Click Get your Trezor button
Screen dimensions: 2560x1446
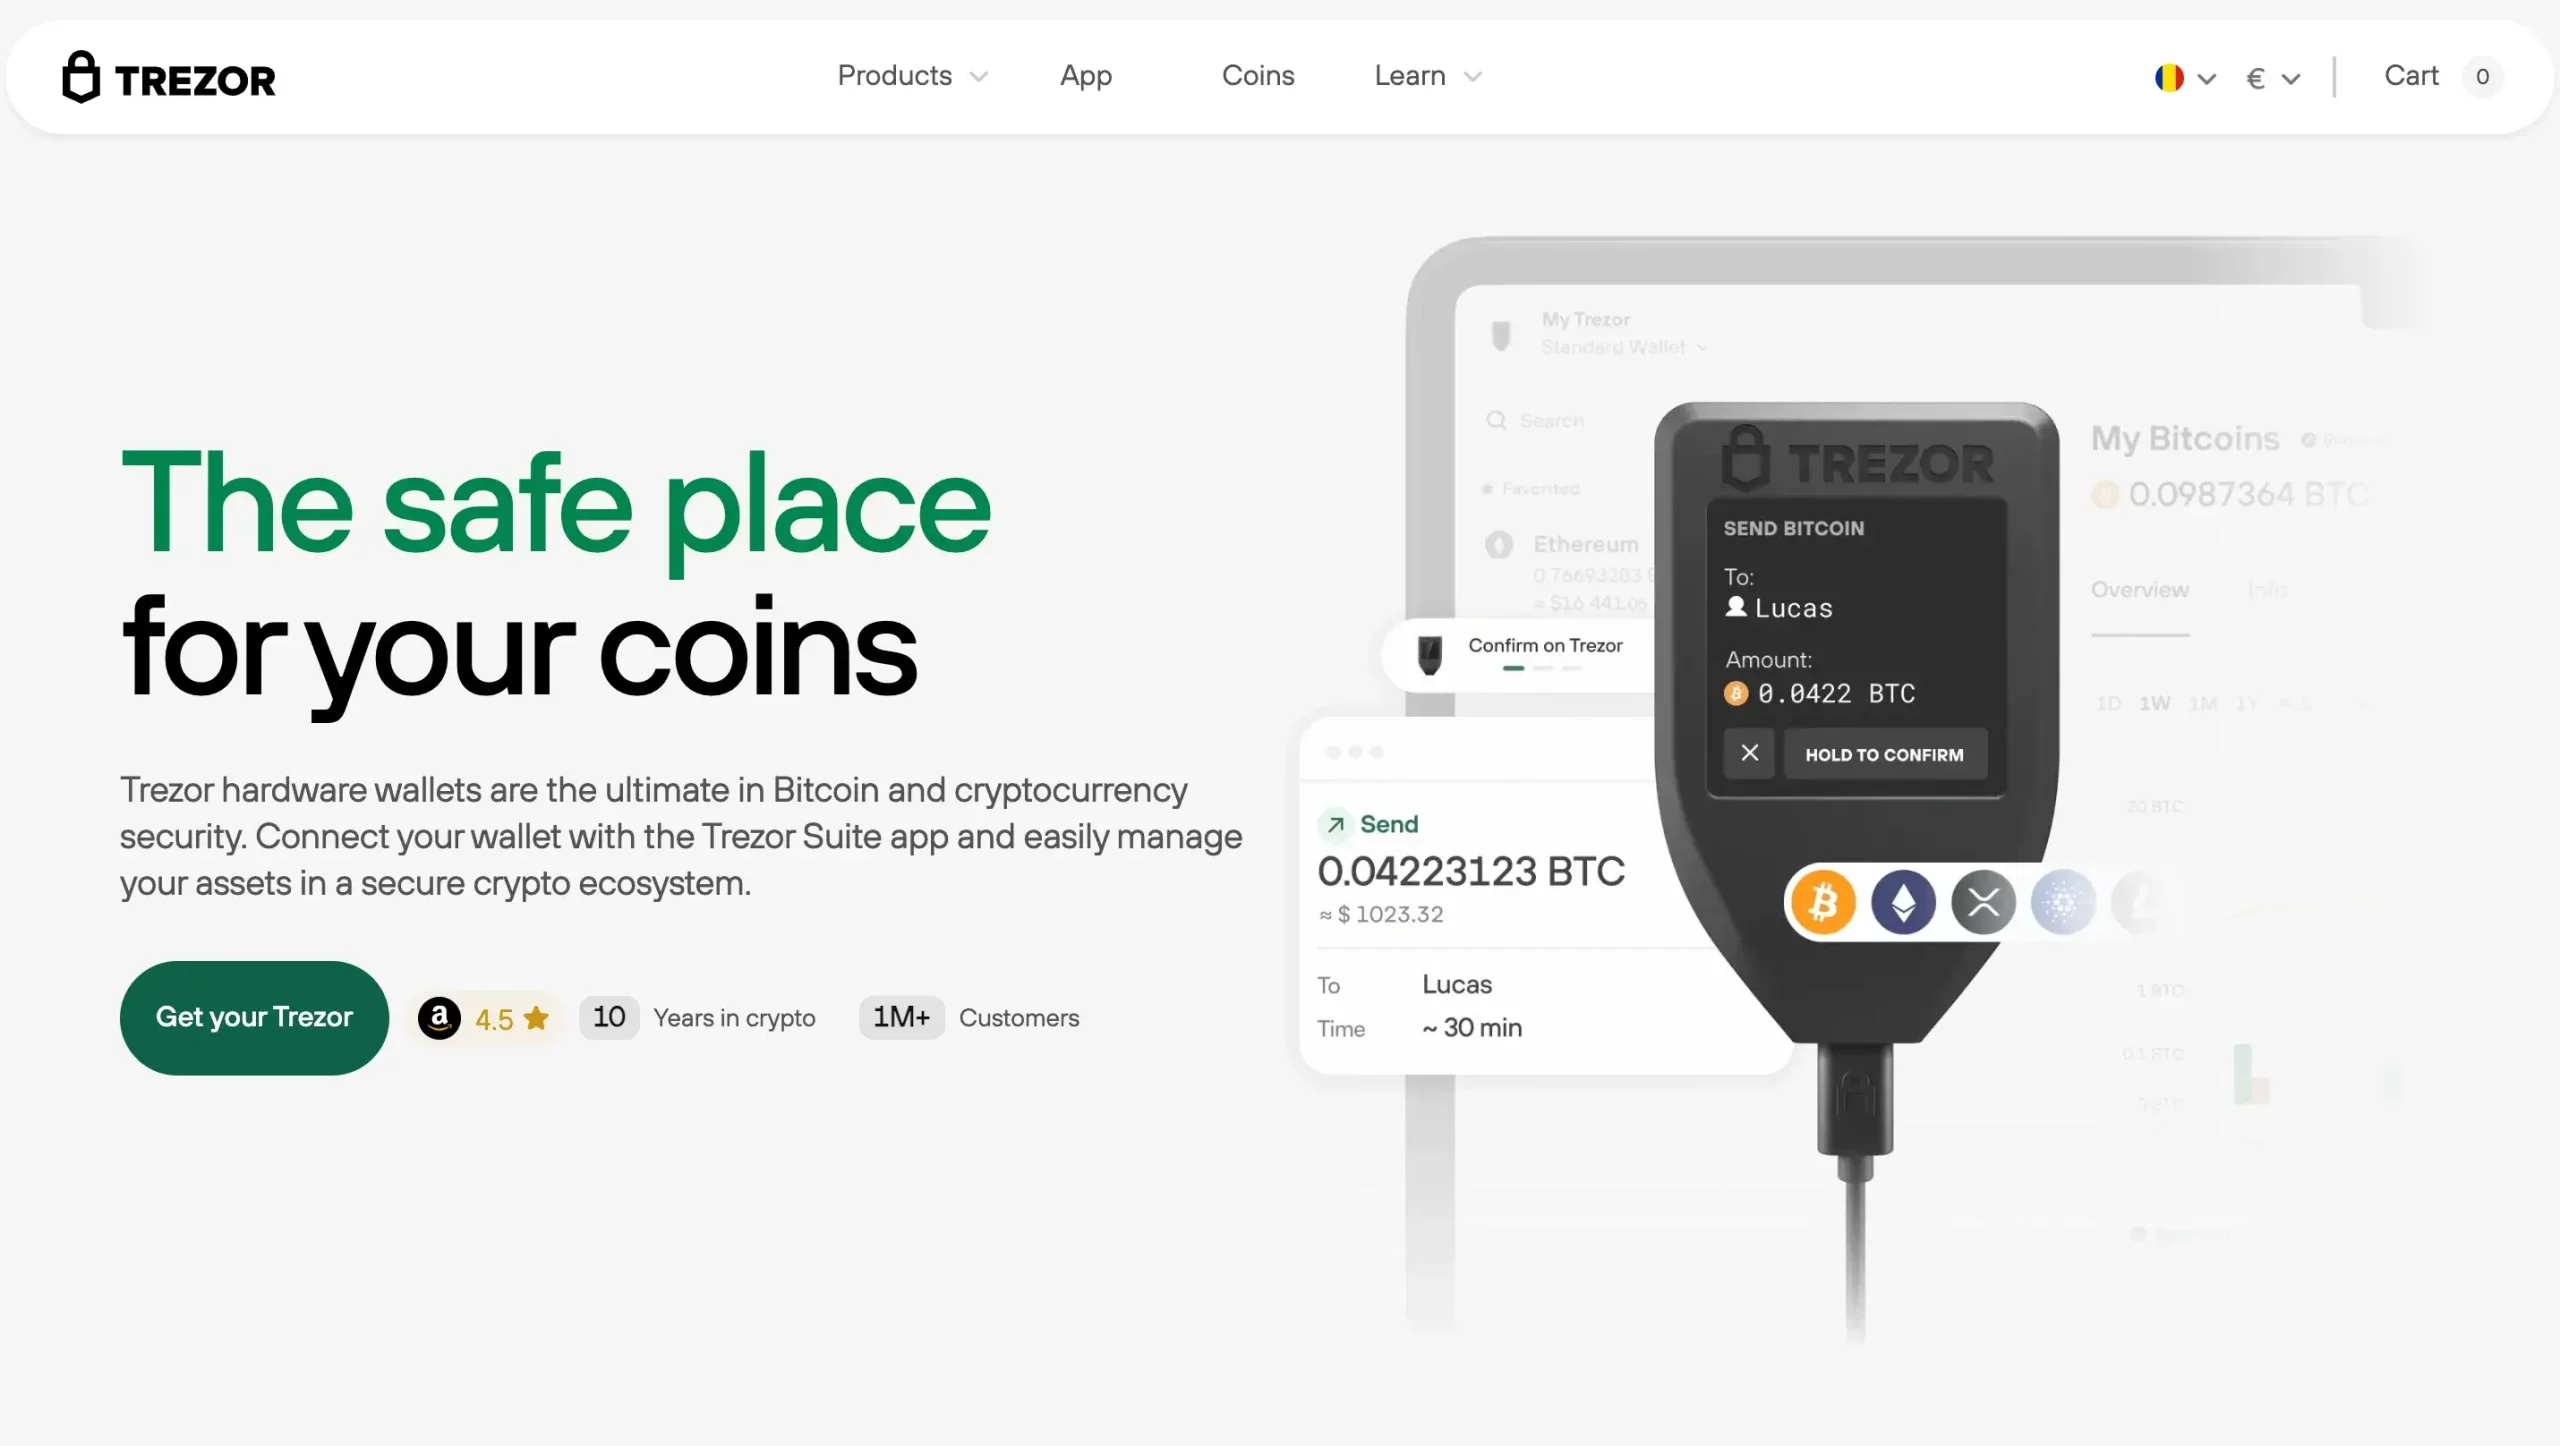pyautogui.click(x=255, y=1017)
